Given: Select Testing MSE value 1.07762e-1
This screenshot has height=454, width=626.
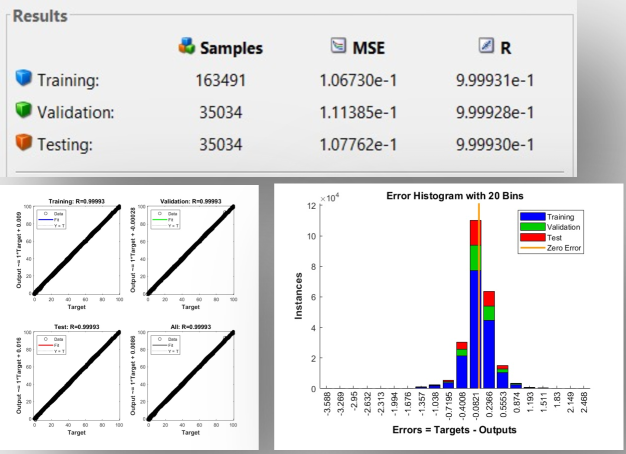Looking at the screenshot, I should [x=358, y=145].
